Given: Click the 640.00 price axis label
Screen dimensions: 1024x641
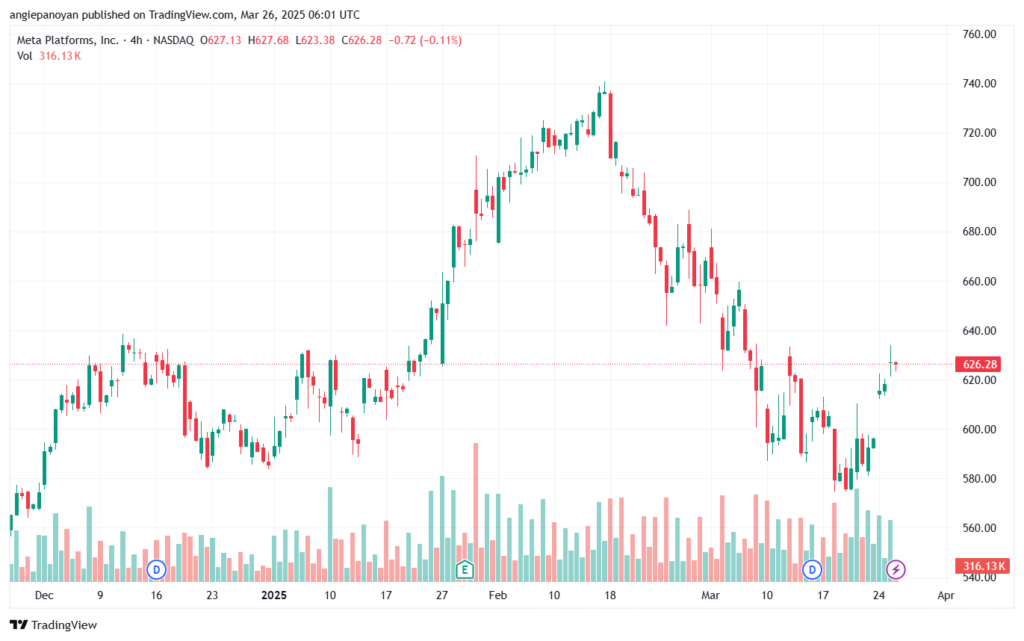Looking at the screenshot, I should (x=980, y=331).
